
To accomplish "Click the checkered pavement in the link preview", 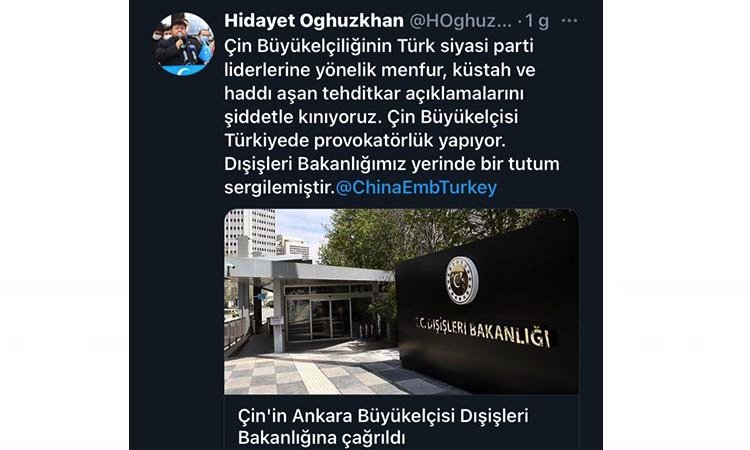I will coord(311,373).
